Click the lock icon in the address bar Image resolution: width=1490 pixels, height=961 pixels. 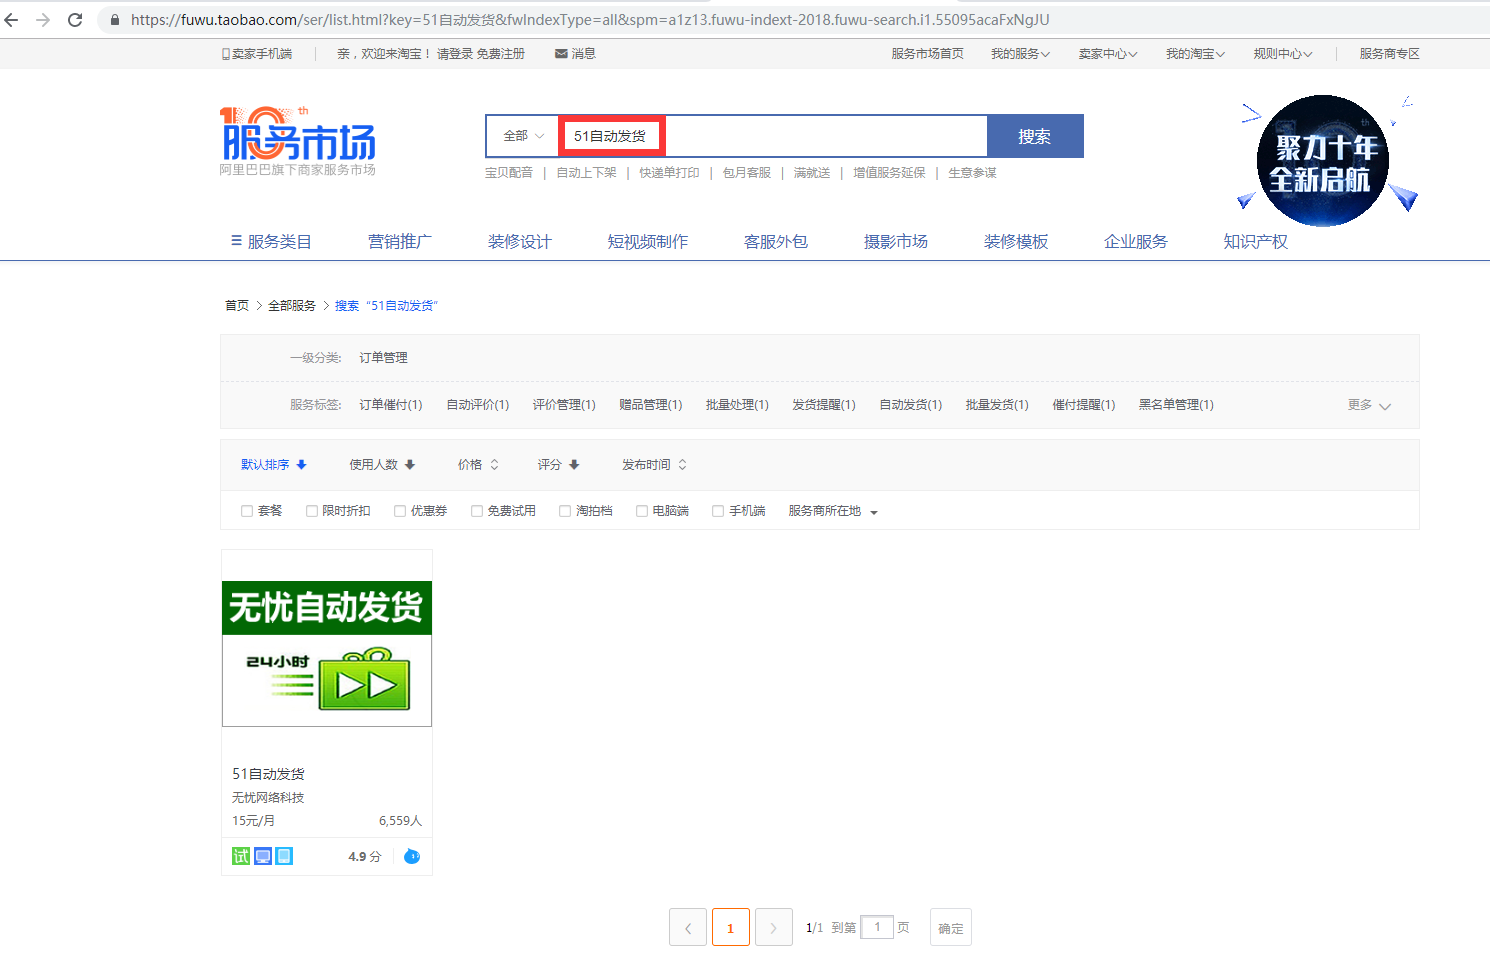pos(115,20)
